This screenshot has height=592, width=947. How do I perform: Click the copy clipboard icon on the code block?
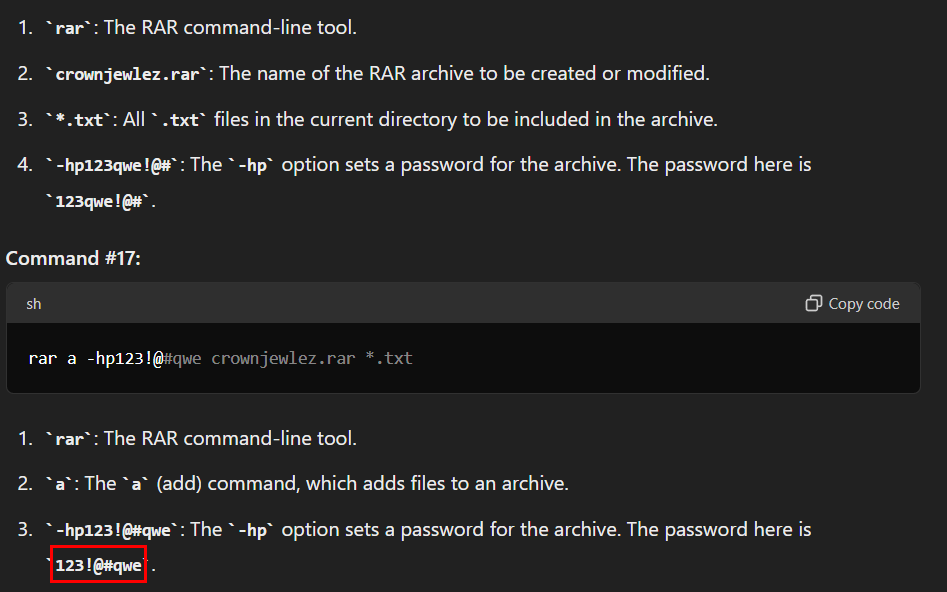812,303
